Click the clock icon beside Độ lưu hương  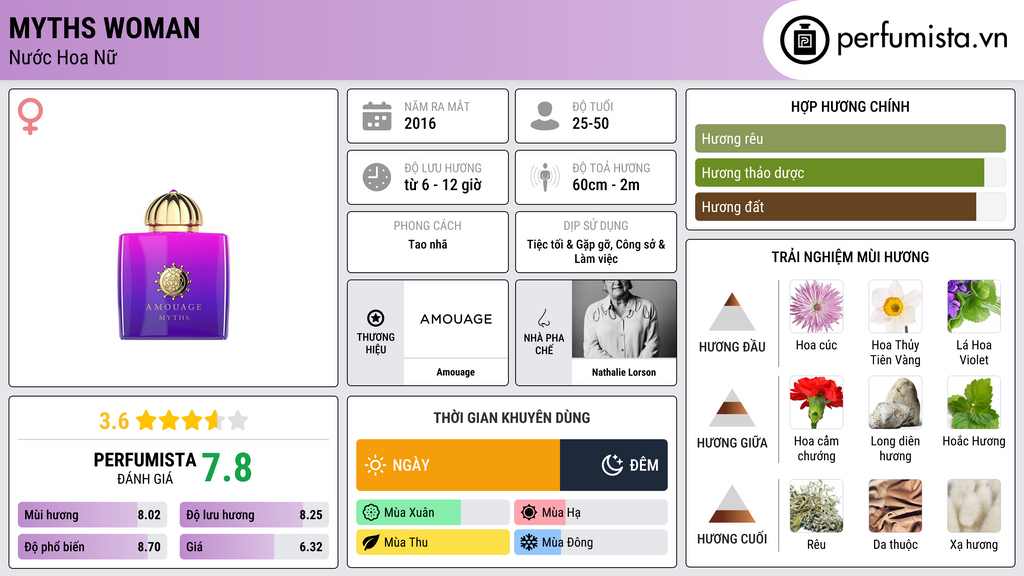coord(377,177)
